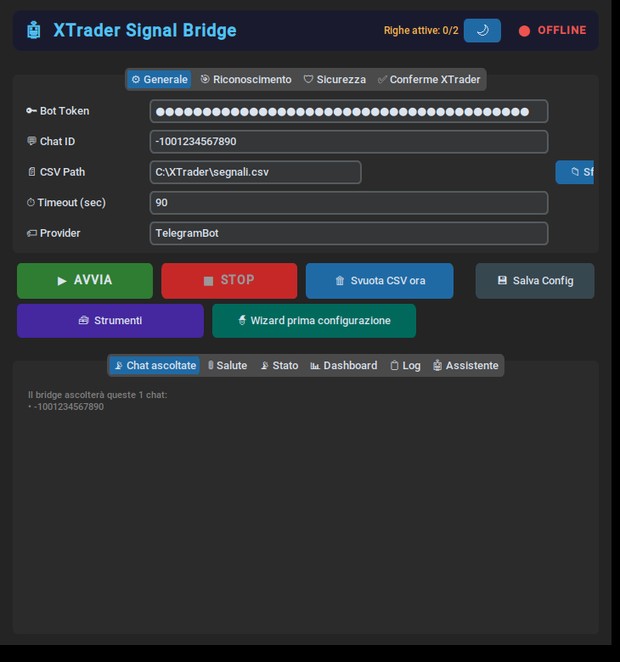Click the robot icon on Assistente tab

pyautogui.click(x=437, y=365)
